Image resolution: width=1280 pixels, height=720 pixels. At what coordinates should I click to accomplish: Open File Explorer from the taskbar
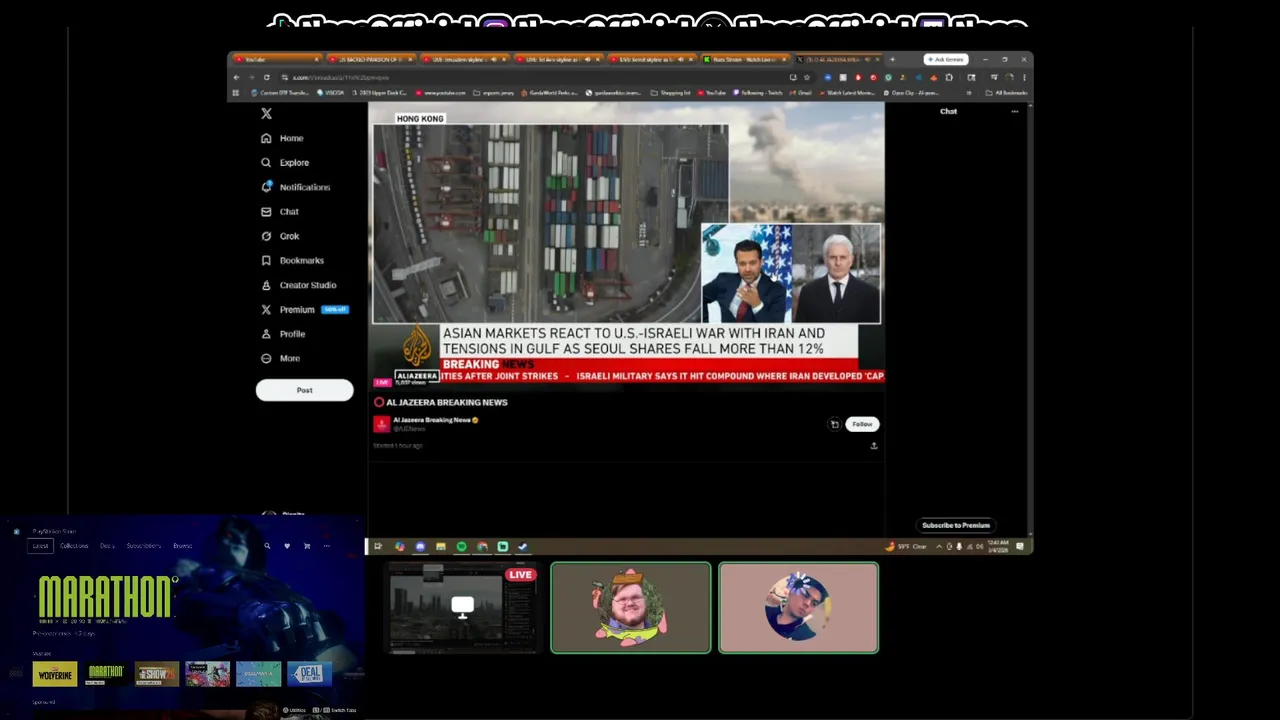(x=441, y=546)
